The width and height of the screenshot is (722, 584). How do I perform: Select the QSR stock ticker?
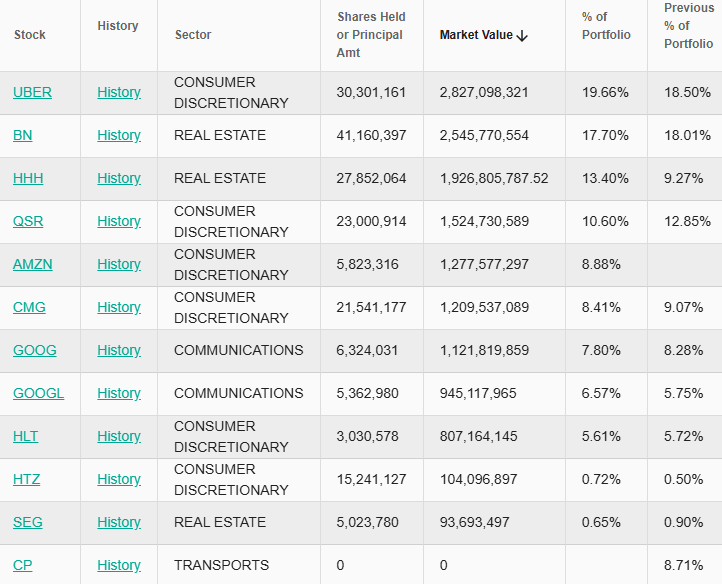point(28,221)
